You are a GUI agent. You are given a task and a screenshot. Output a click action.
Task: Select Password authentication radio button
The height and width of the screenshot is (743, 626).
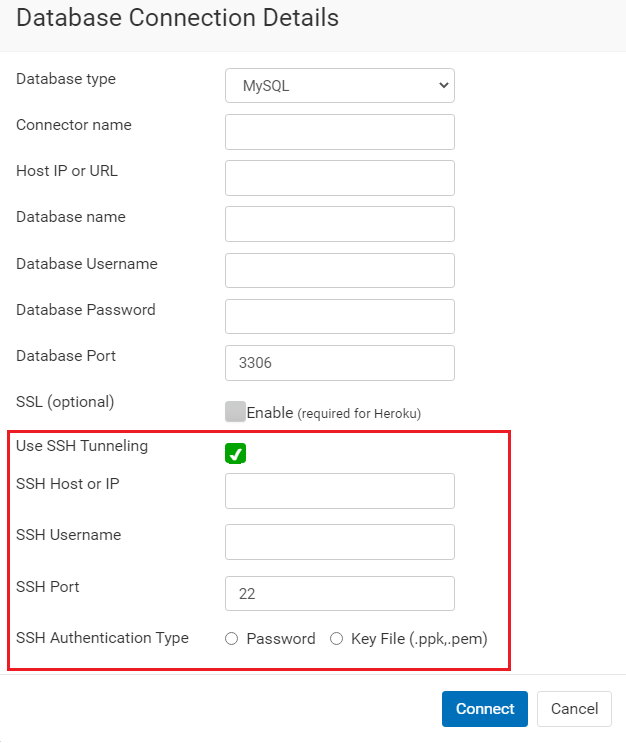click(231, 639)
